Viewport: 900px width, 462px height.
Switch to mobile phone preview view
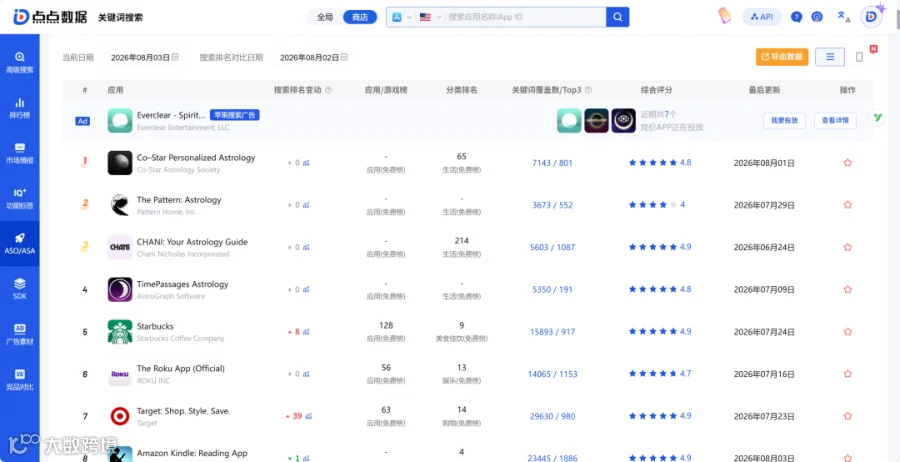(859, 57)
